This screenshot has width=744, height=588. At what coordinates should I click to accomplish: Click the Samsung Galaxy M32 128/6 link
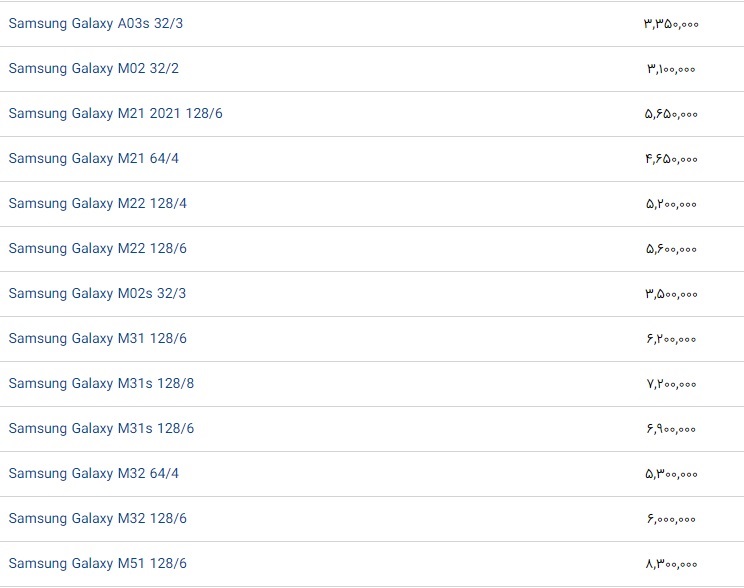click(x=97, y=519)
